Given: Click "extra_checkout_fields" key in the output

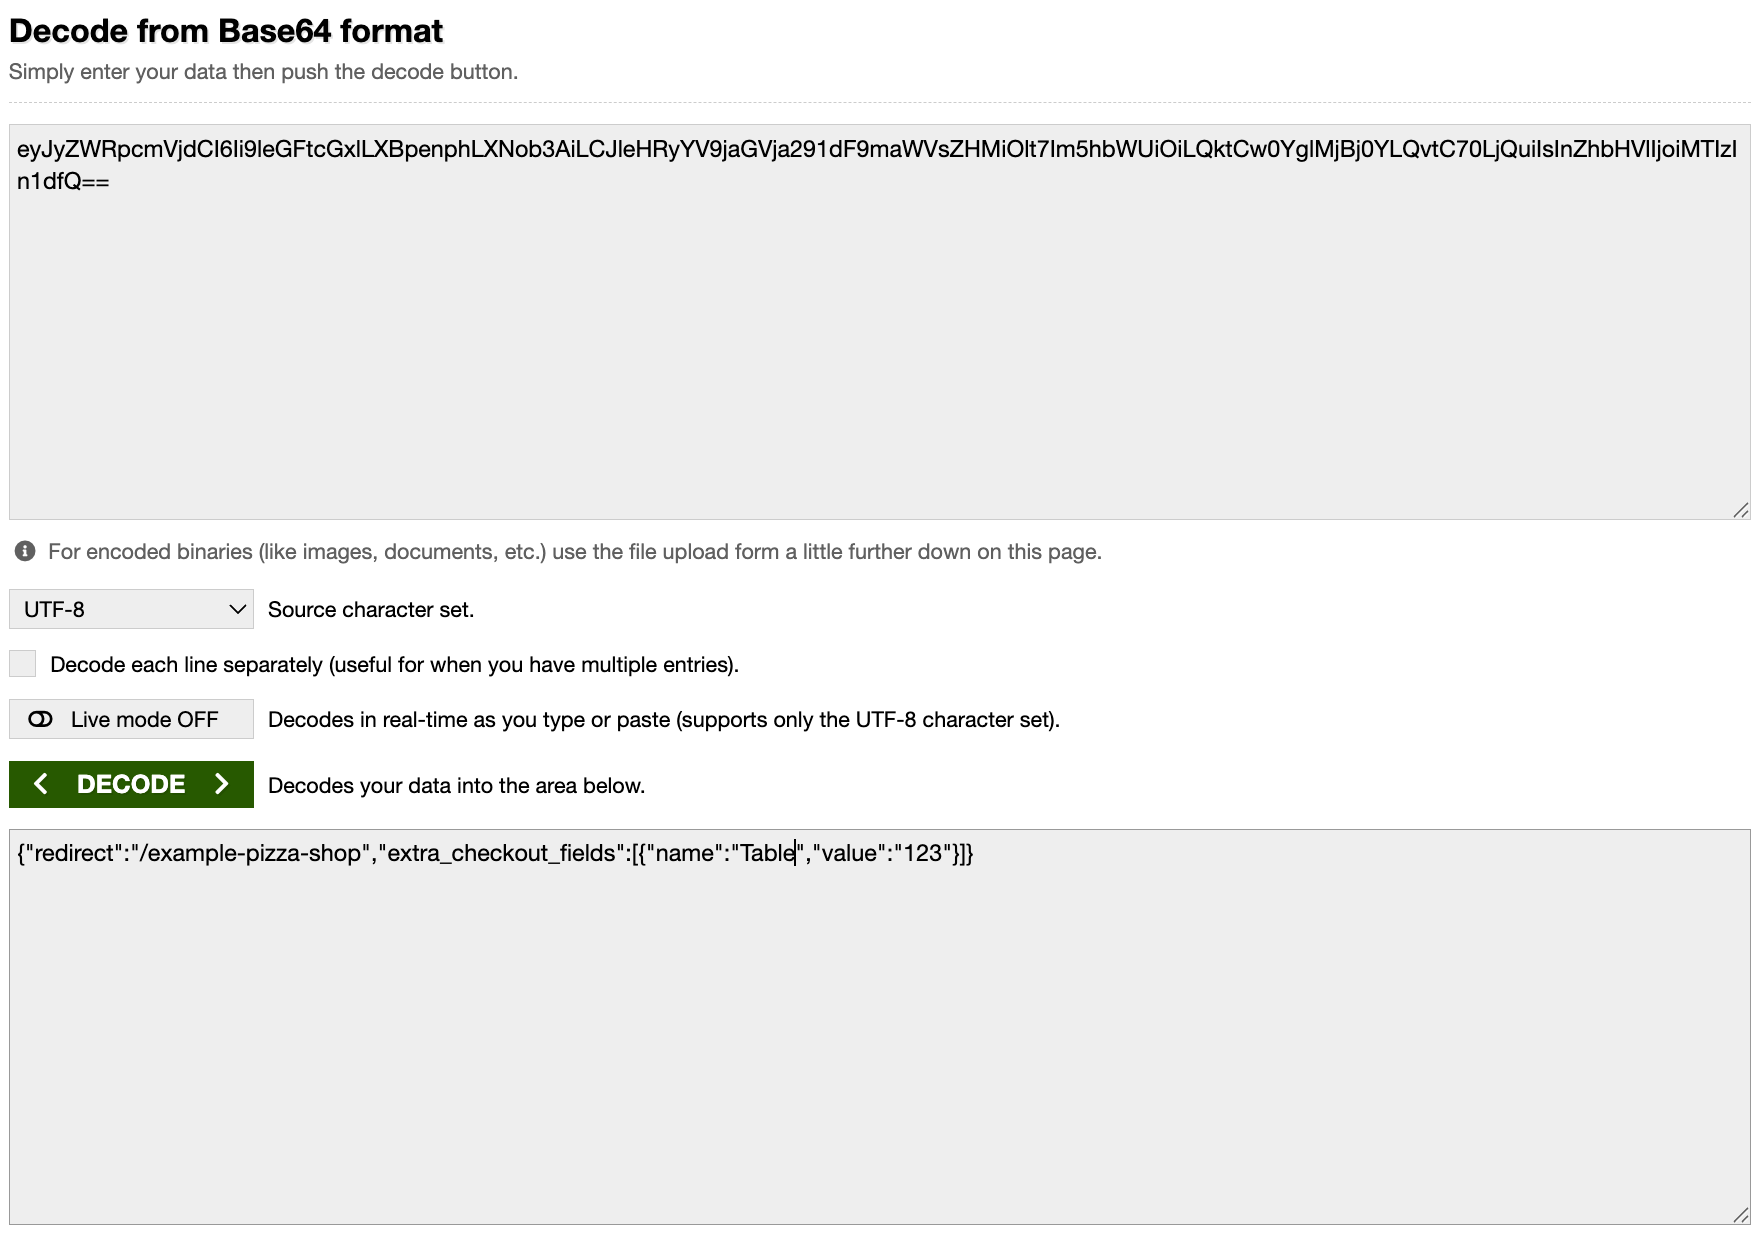Looking at the screenshot, I should coord(501,853).
